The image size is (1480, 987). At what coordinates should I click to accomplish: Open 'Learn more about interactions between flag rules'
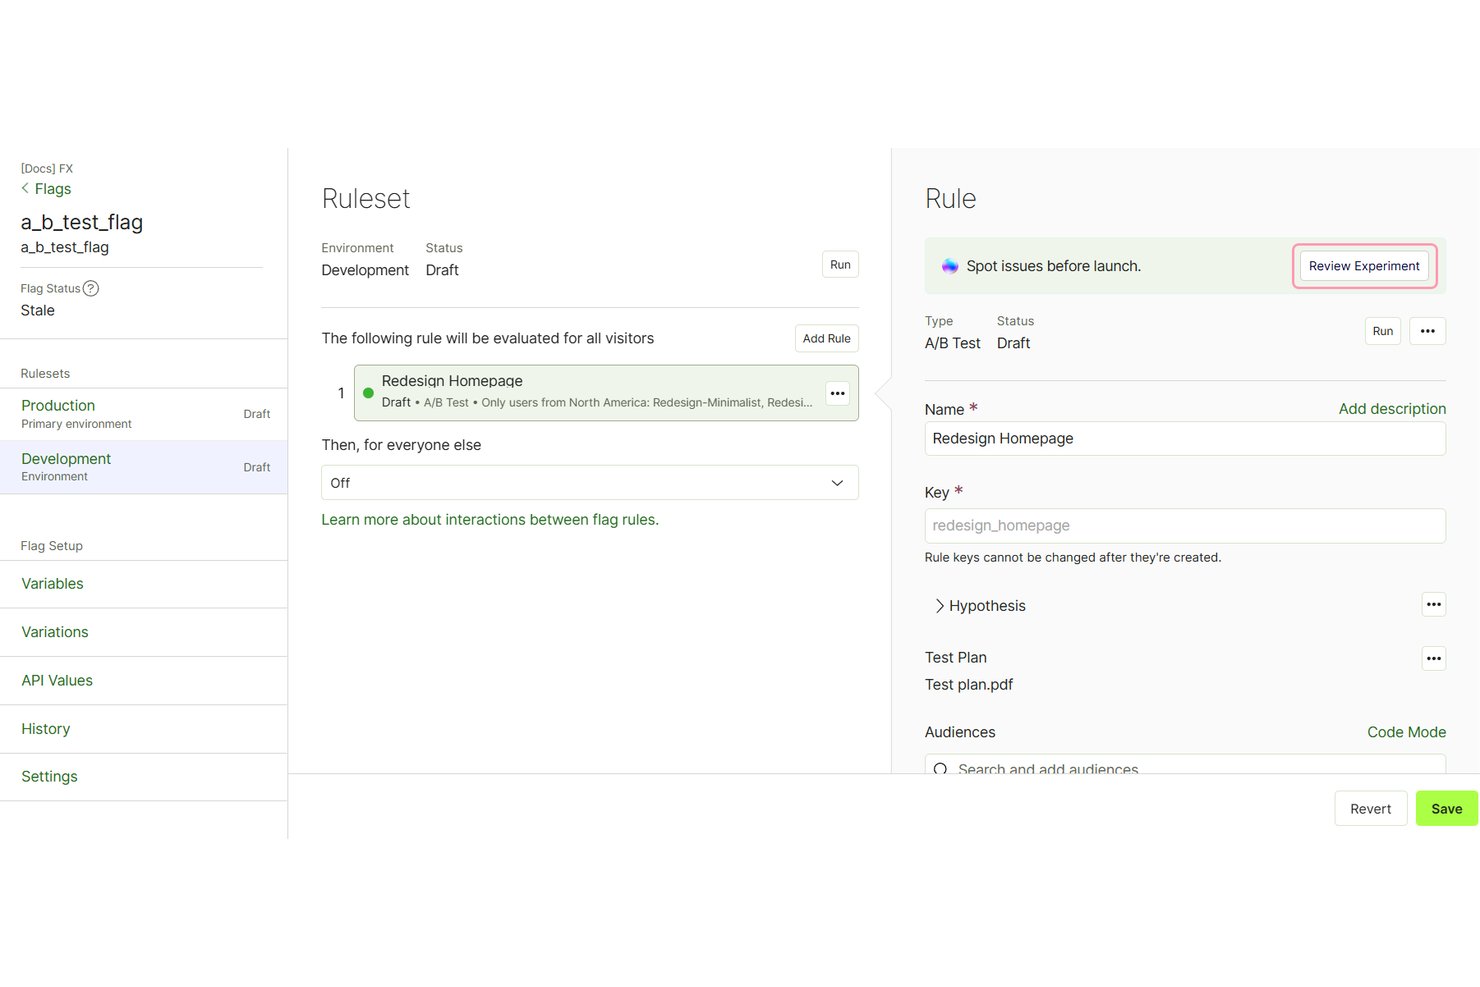click(x=490, y=520)
